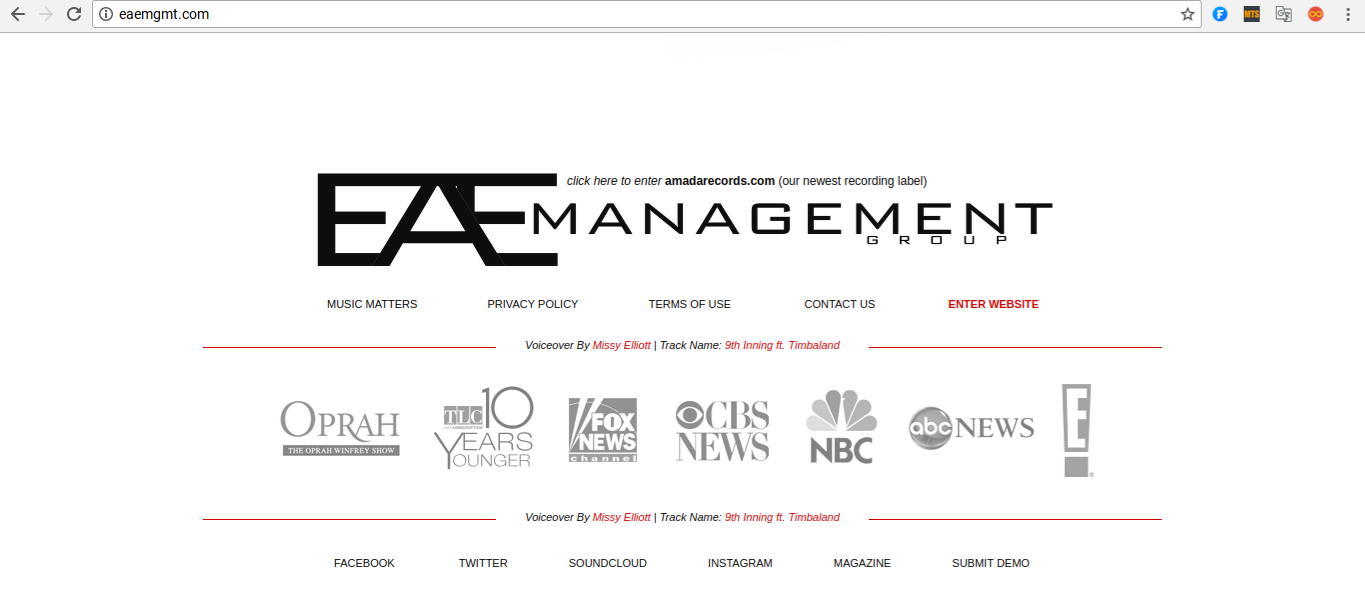The height and width of the screenshot is (607, 1365).
Task: Click upper Missy Elliott voiceover link
Action: pos(621,345)
